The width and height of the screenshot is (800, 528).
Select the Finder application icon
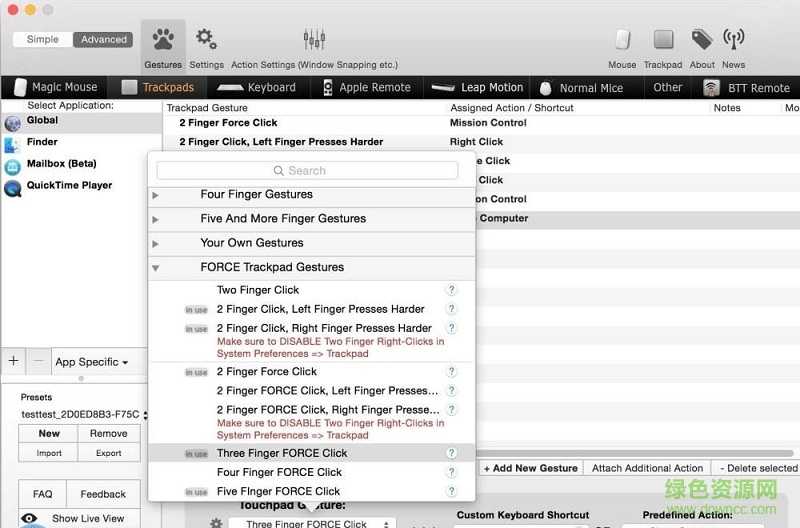pos(12,144)
